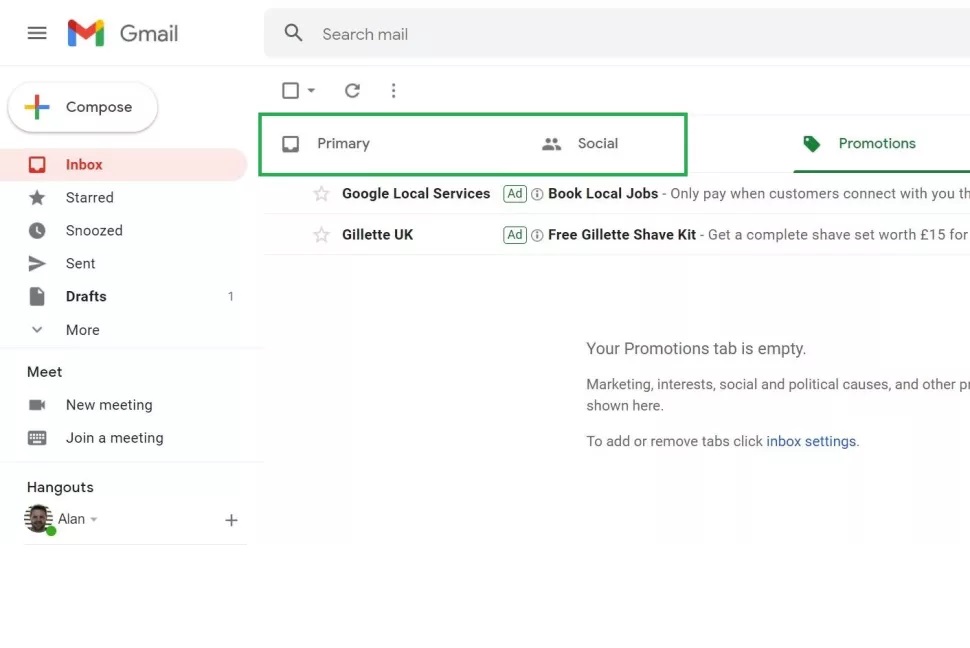
Task: Expand the More sidebar section
Action: pos(124,330)
